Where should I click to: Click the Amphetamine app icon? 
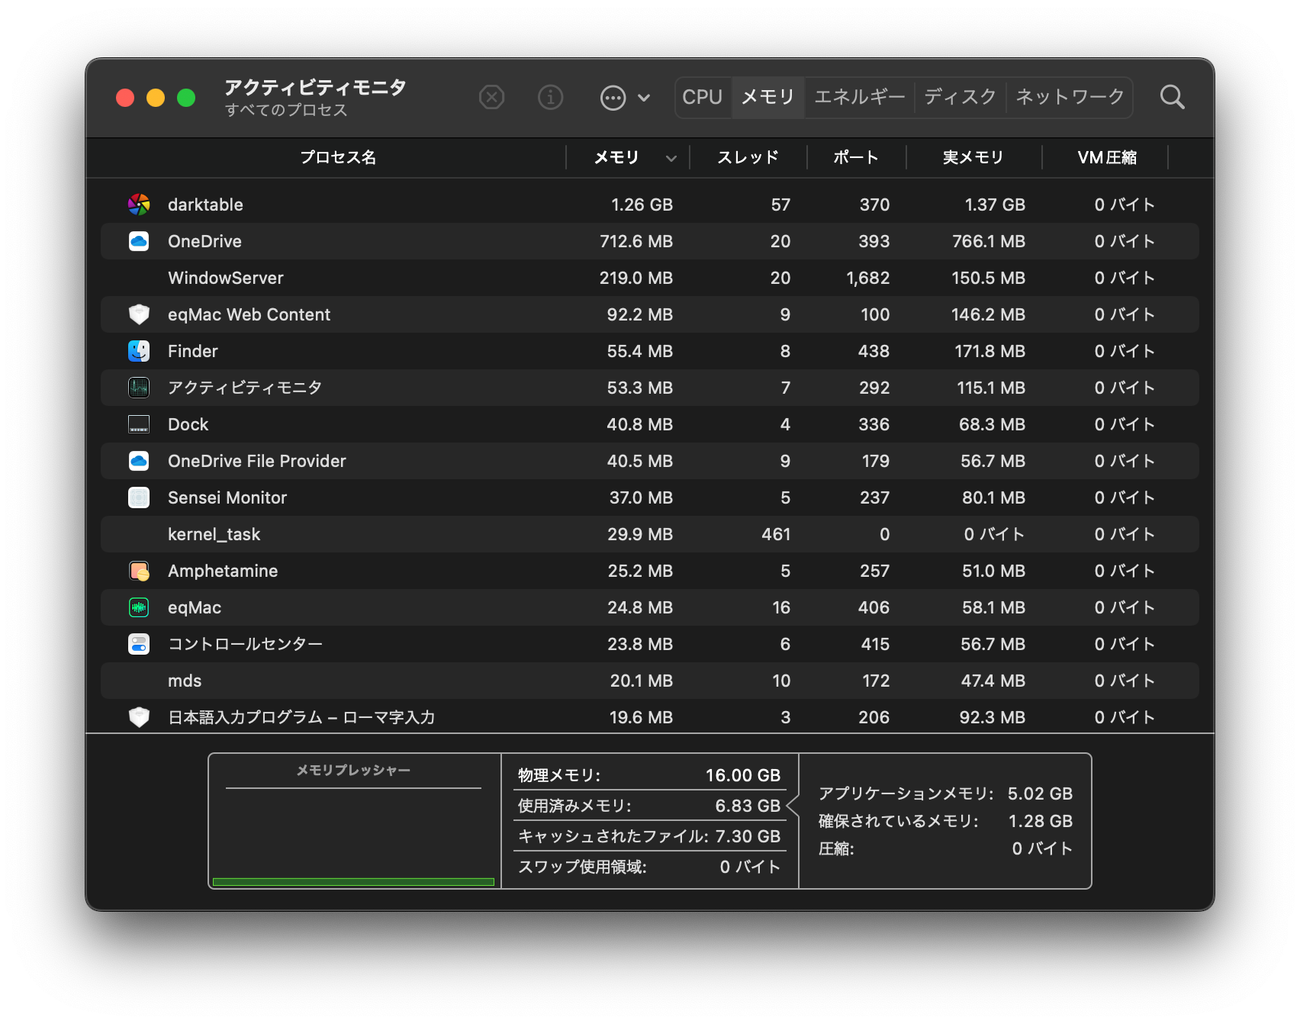pos(139,571)
